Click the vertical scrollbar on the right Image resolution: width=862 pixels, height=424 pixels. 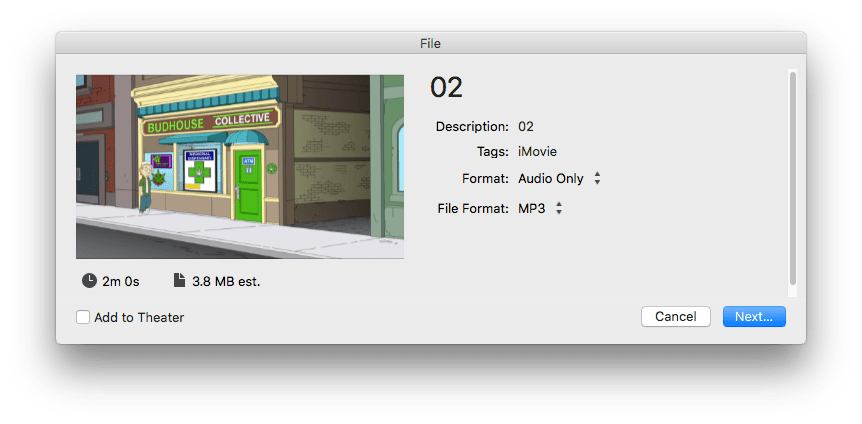pyautogui.click(x=793, y=180)
